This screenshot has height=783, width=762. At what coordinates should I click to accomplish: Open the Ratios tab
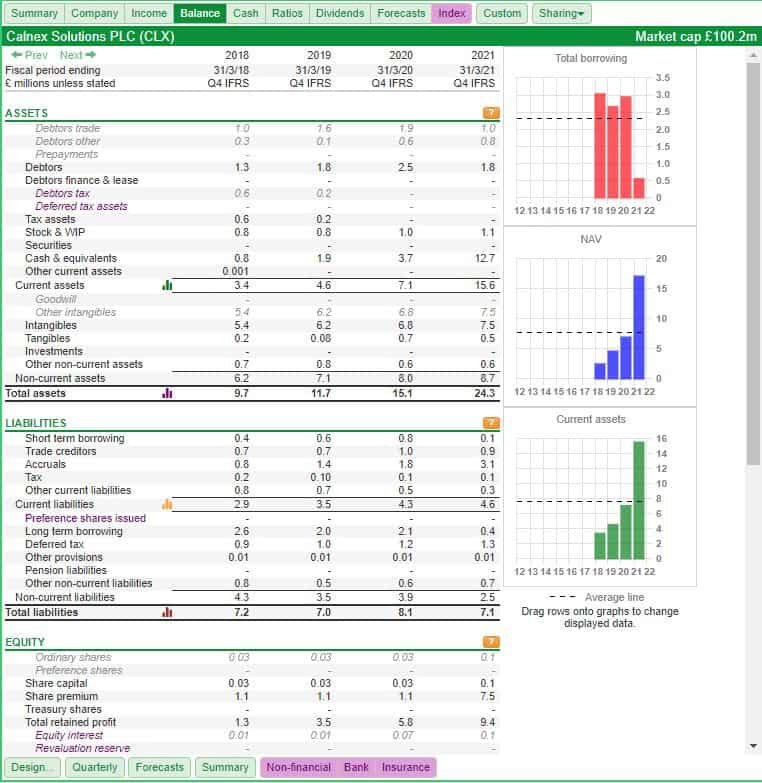[x=287, y=13]
